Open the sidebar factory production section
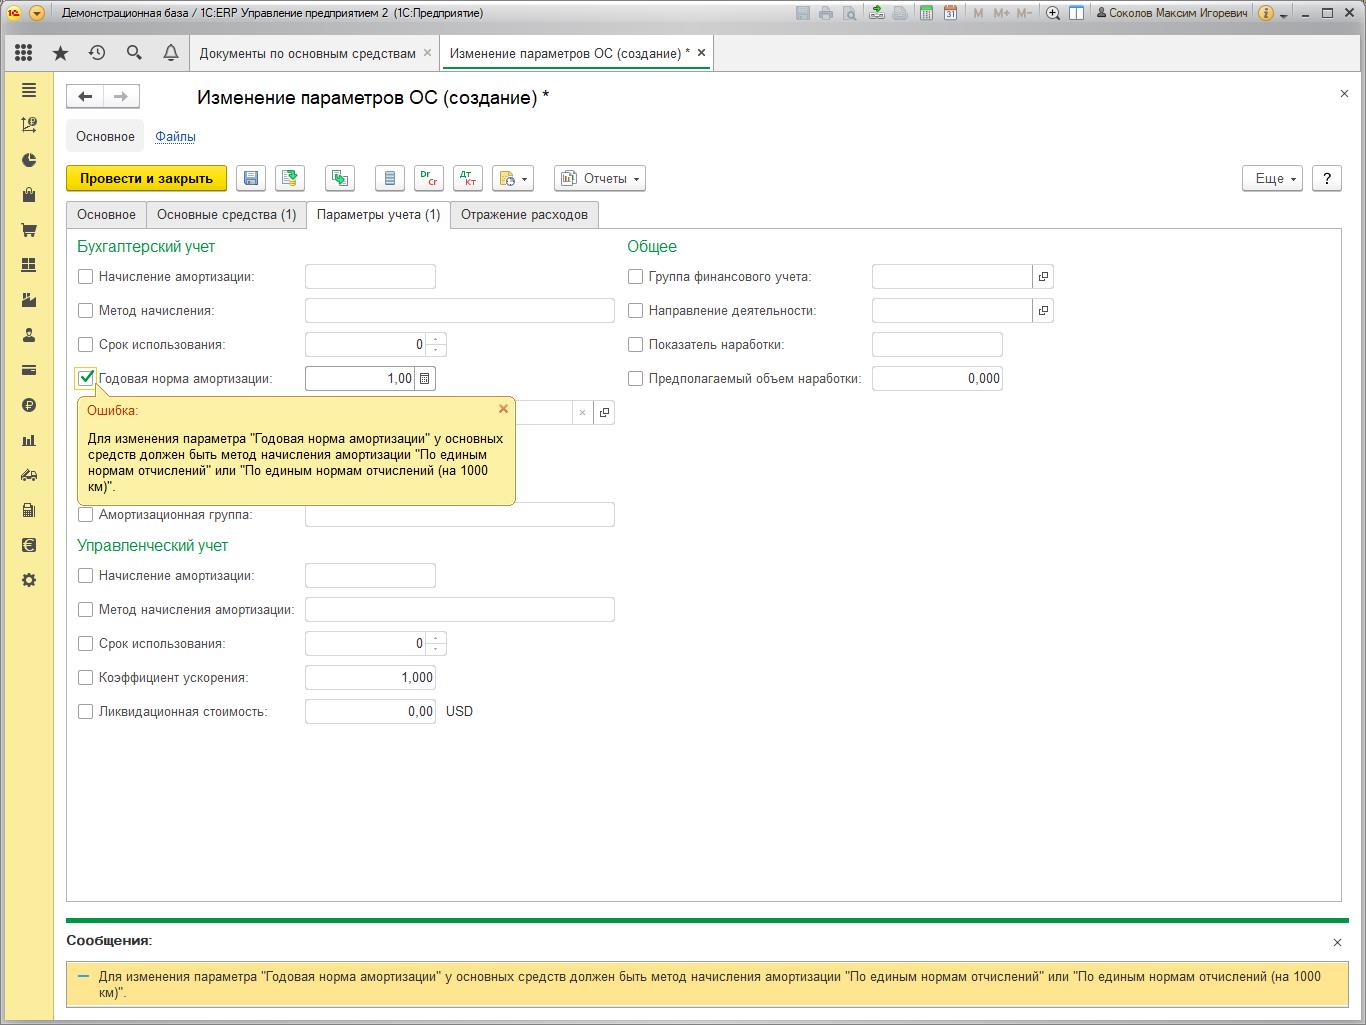 pyautogui.click(x=29, y=300)
